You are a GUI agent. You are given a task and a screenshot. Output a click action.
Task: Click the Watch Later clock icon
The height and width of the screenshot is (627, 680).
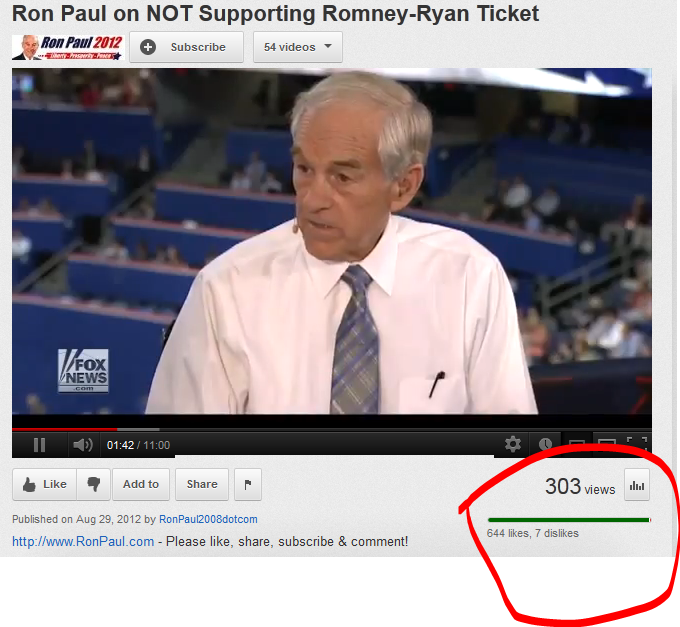[x=545, y=444]
